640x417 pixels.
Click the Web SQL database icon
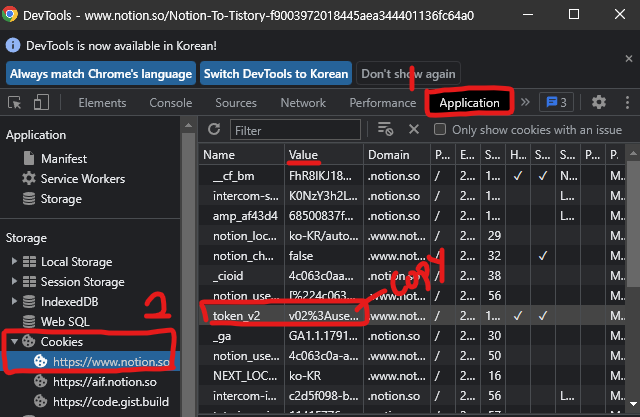coord(29,322)
